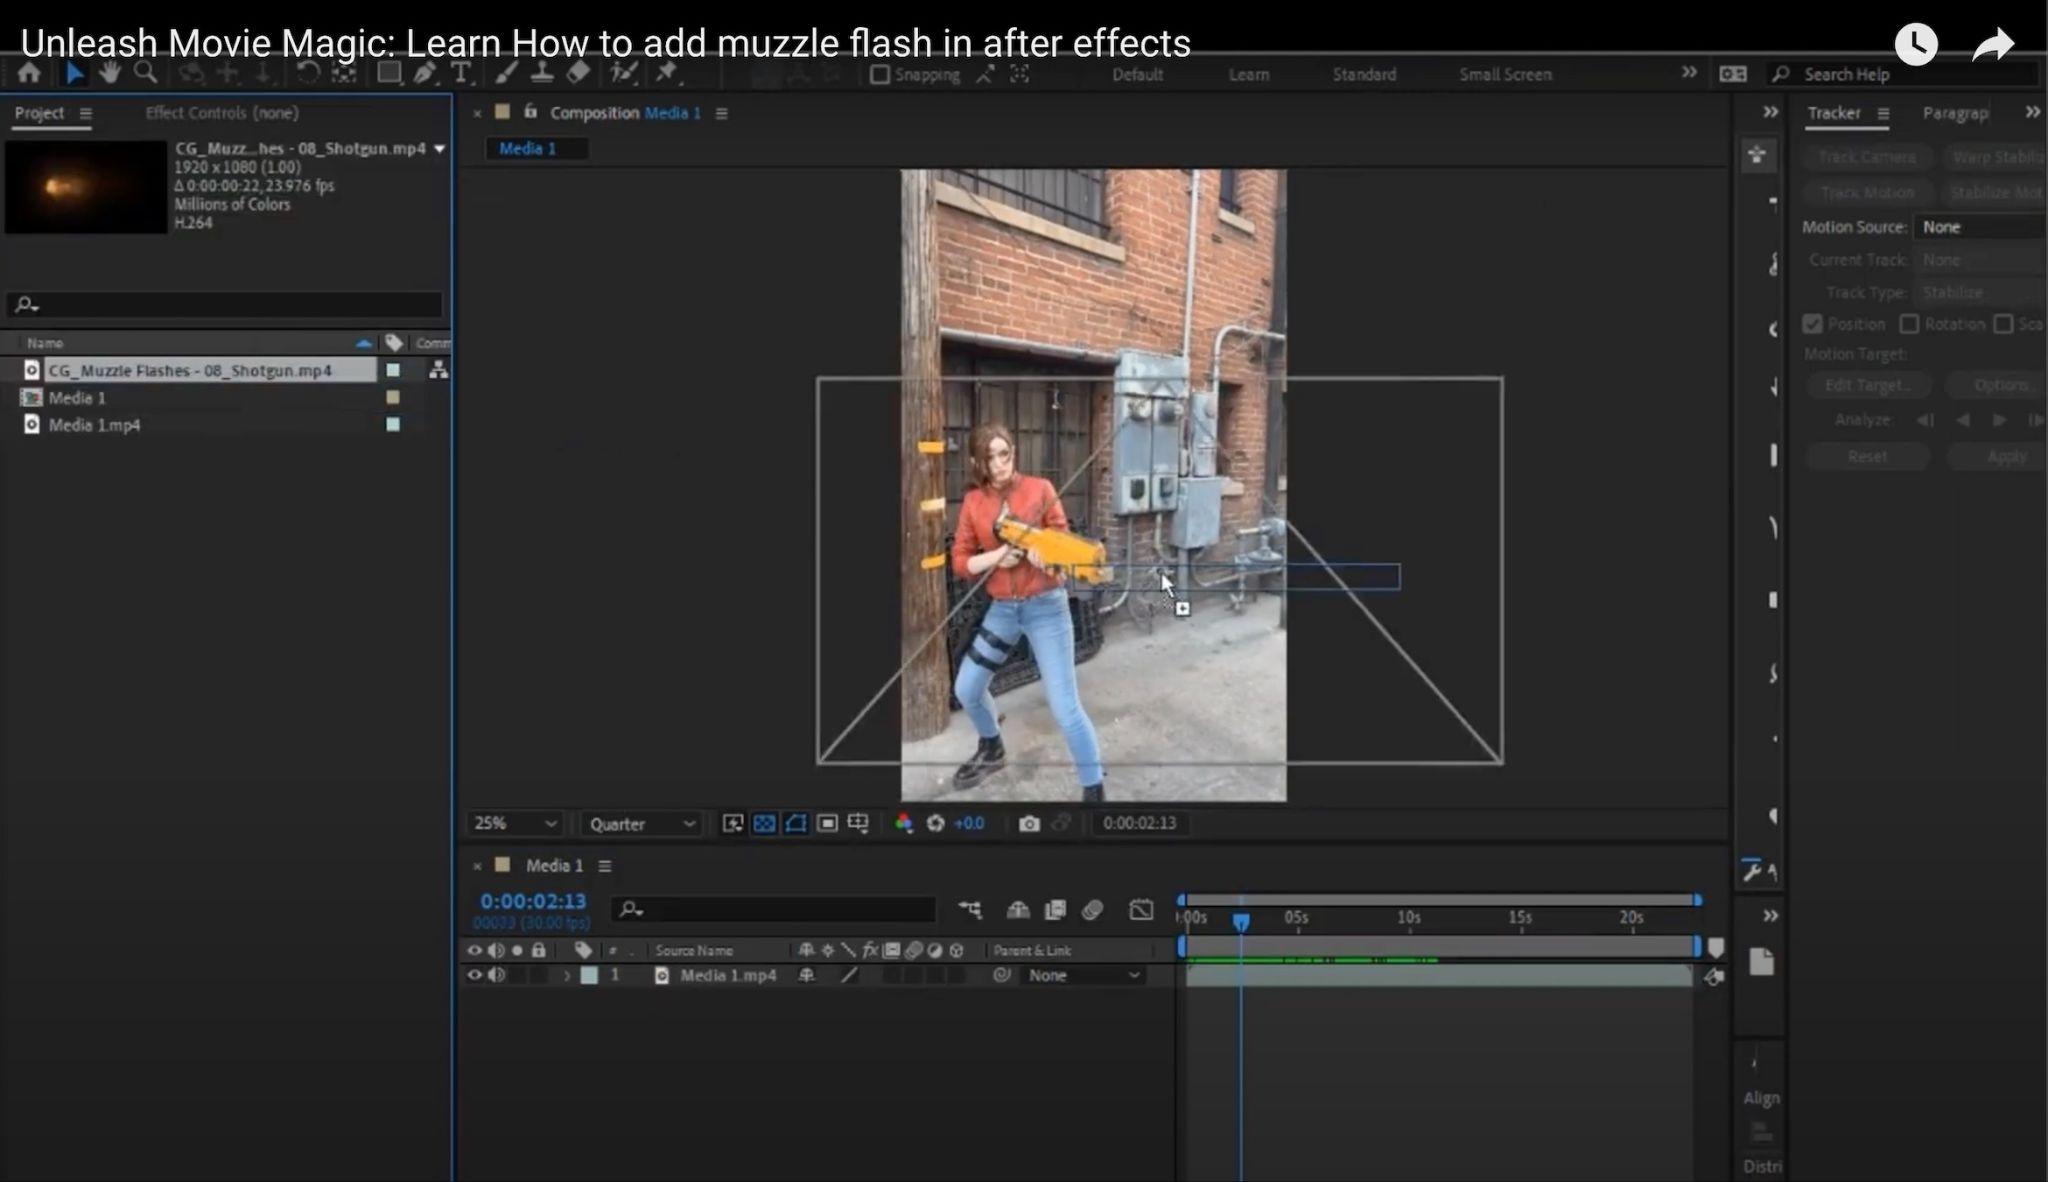Switch to the Learn workspace
This screenshot has height=1182, width=2048.
(x=1248, y=74)
